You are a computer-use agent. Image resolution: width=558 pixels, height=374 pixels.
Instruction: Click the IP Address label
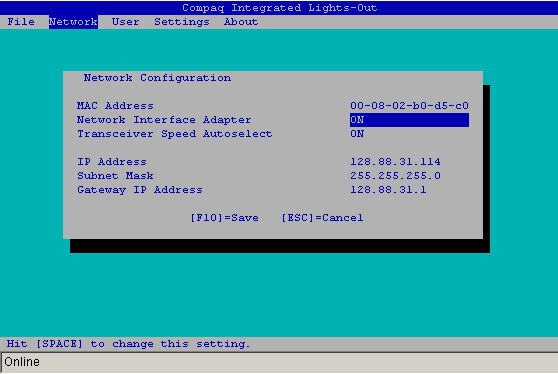(x=112, y=162)
